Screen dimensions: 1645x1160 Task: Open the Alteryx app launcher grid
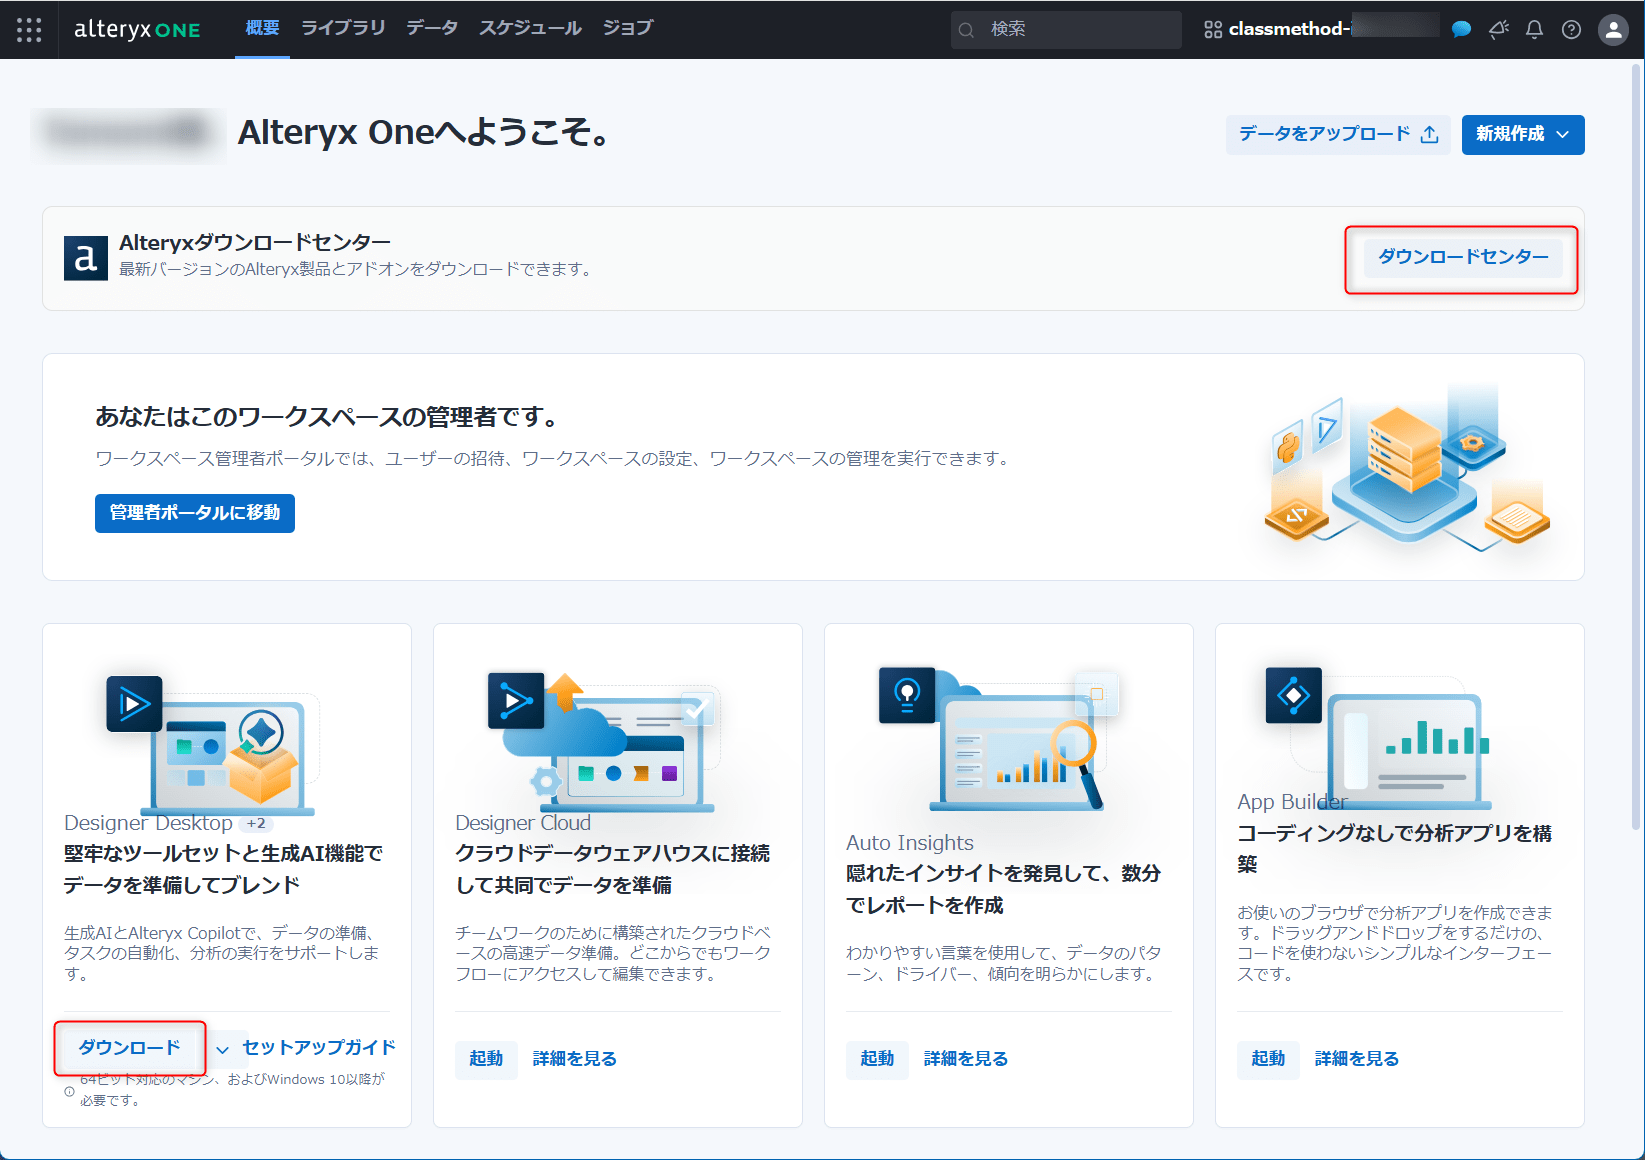[x=29, y=29]
